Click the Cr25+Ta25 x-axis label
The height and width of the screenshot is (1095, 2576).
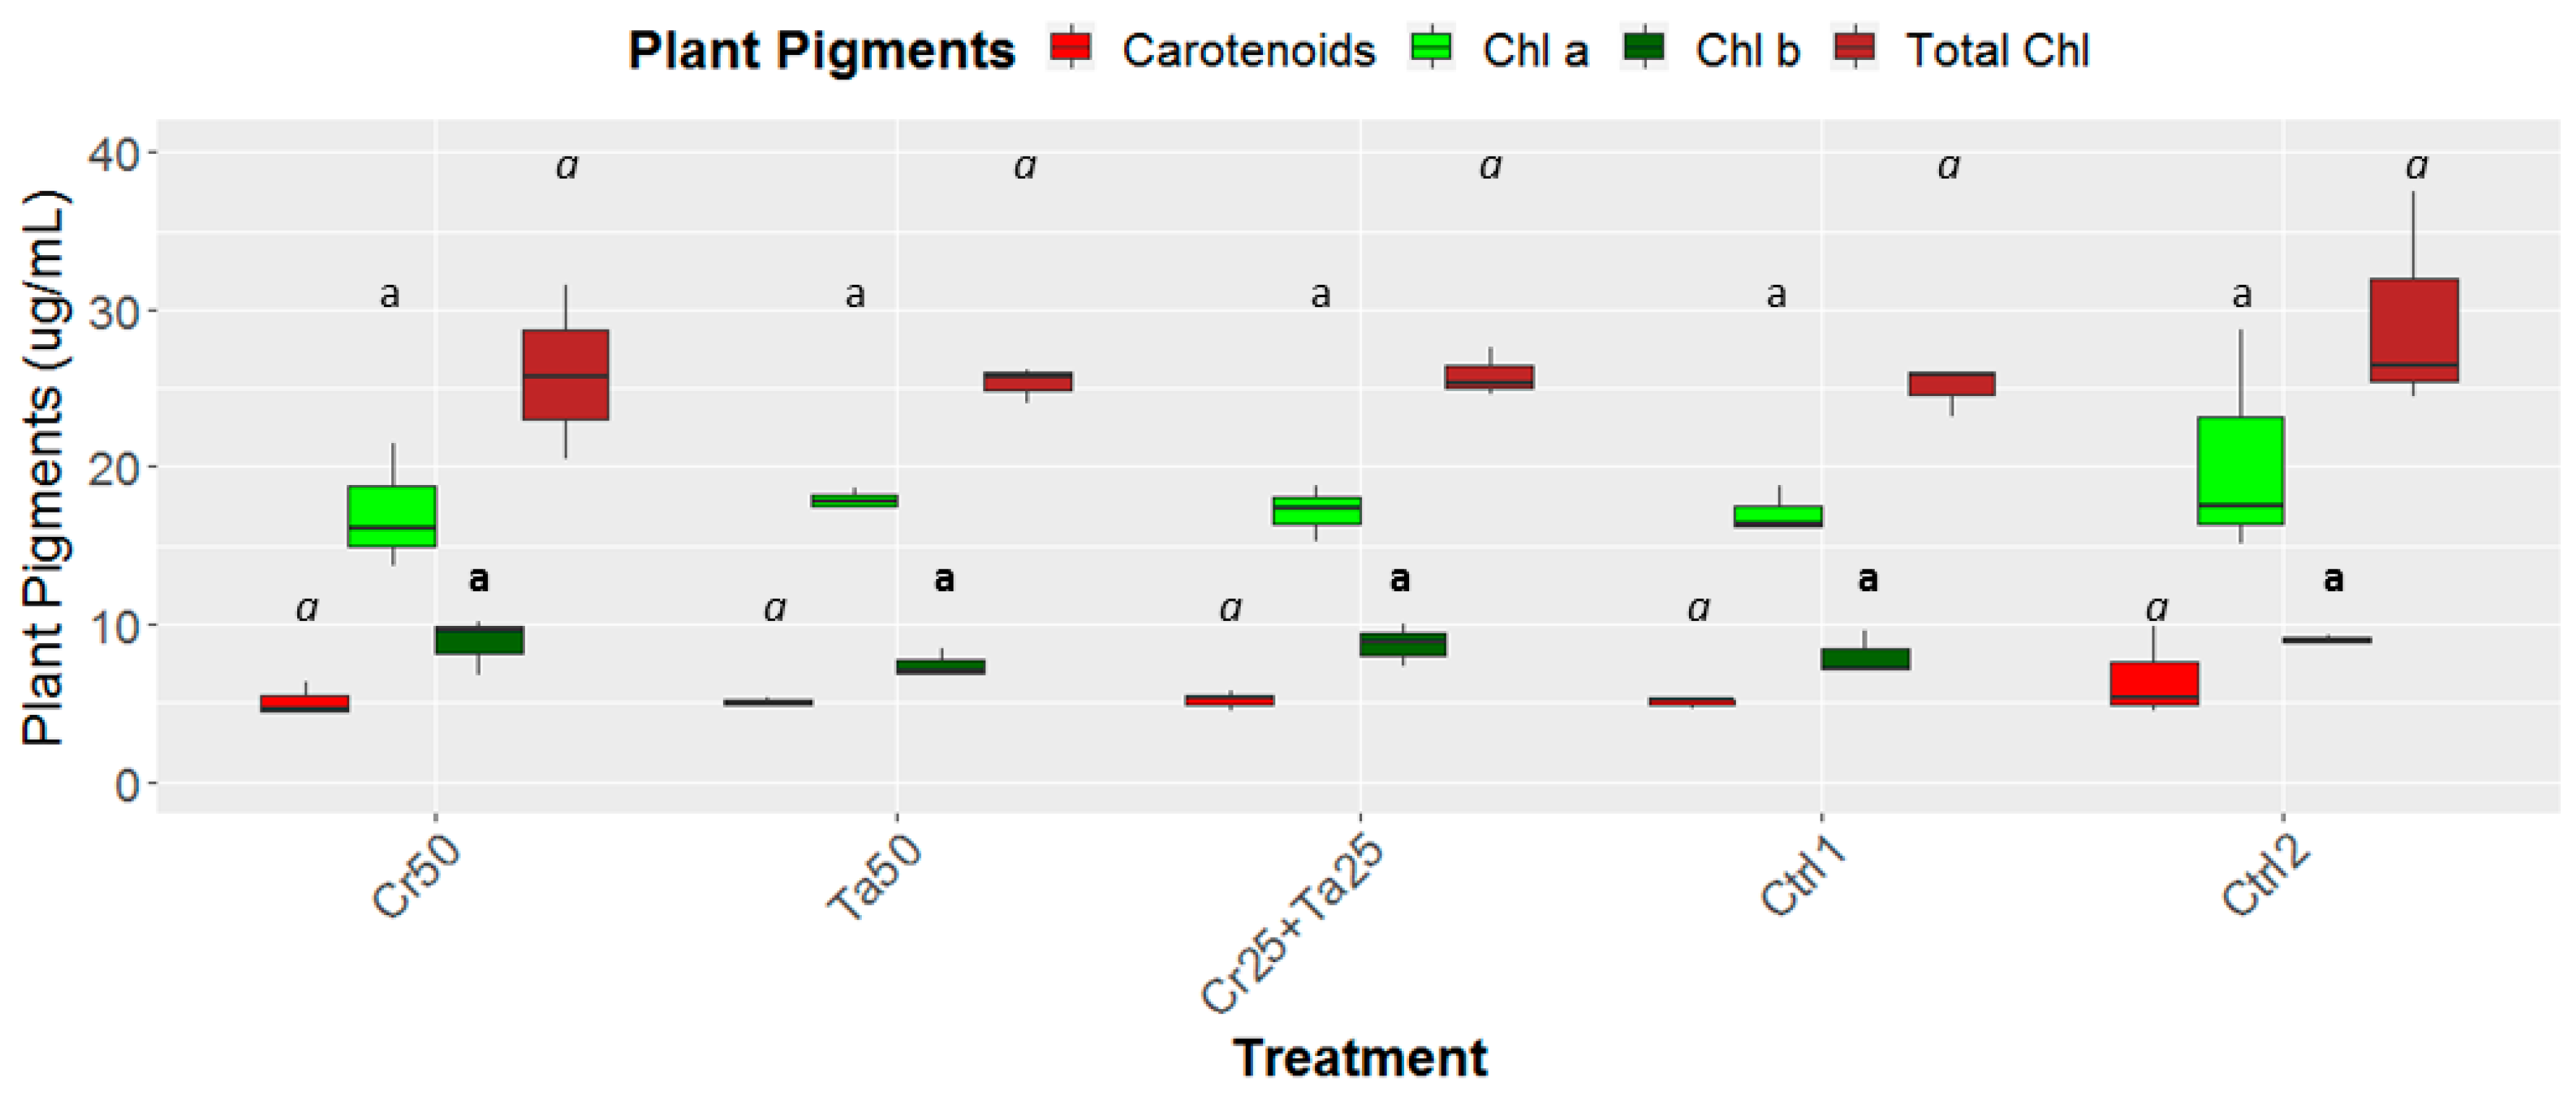[x=1292, y=925]
